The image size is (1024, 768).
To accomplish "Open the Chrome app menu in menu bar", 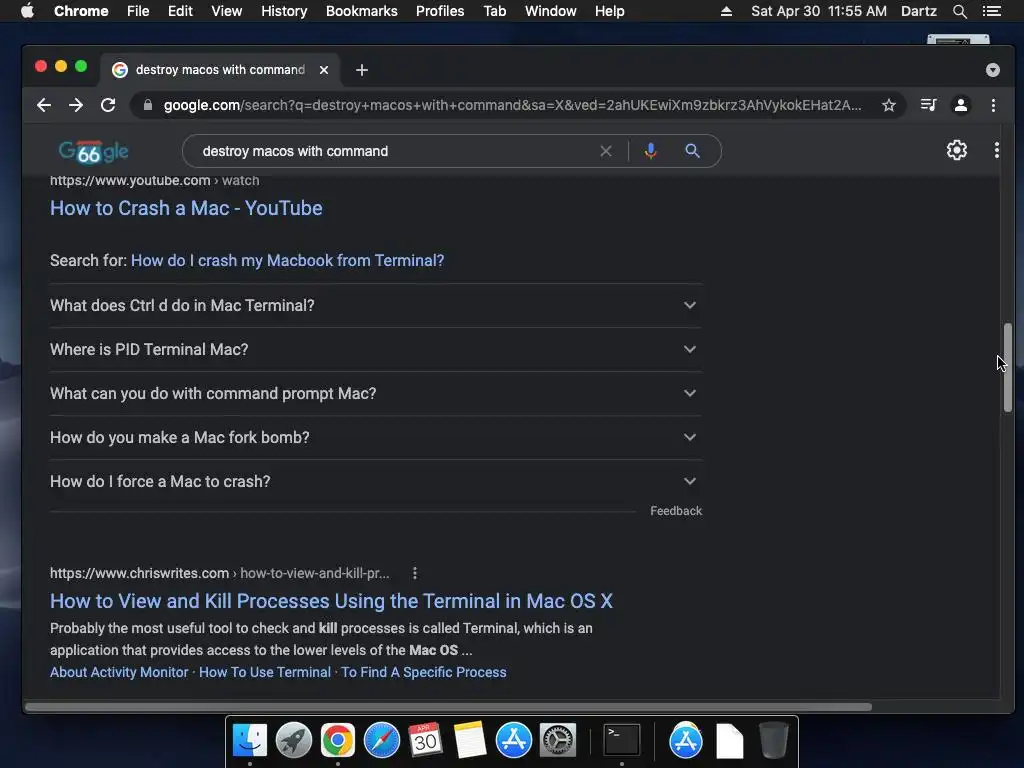I will pyautogui.click(x=81, y=11).
